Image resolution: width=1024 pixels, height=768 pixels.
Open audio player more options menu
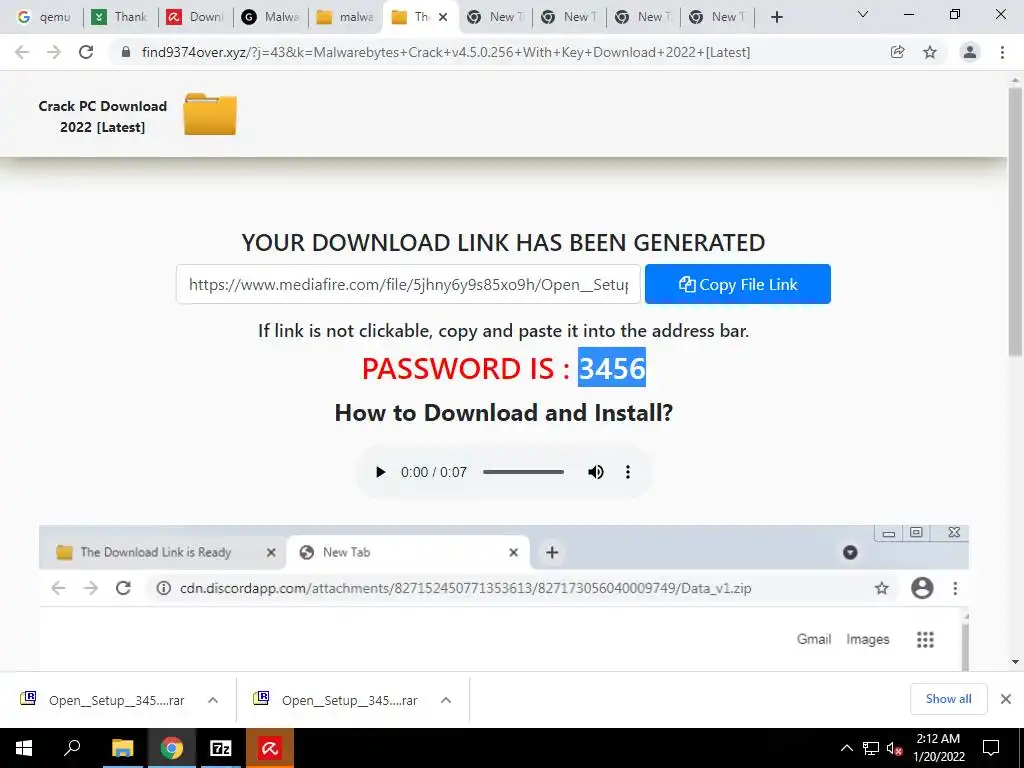tap(628, 472)
